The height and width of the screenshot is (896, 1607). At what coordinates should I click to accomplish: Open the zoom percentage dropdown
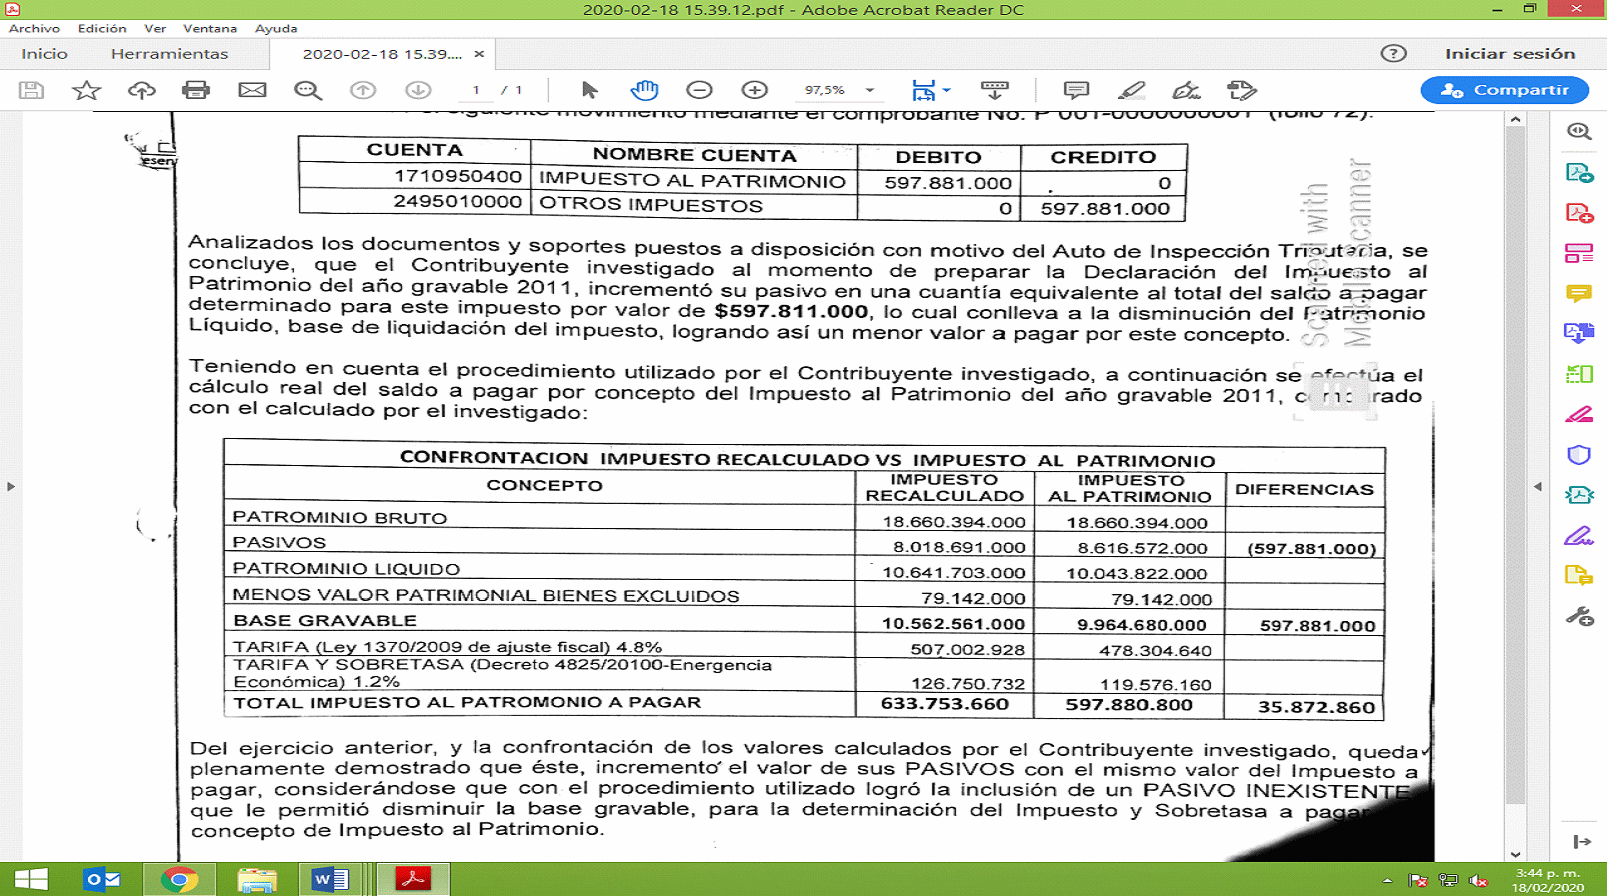[x=870, y=90]
